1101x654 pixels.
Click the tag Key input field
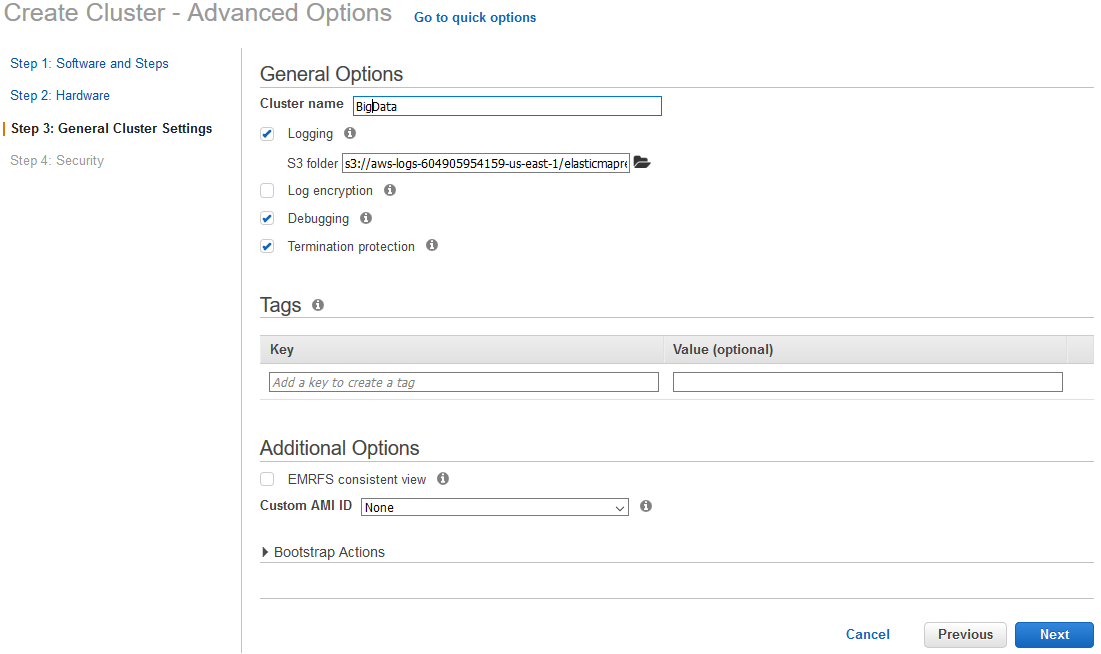464,382
